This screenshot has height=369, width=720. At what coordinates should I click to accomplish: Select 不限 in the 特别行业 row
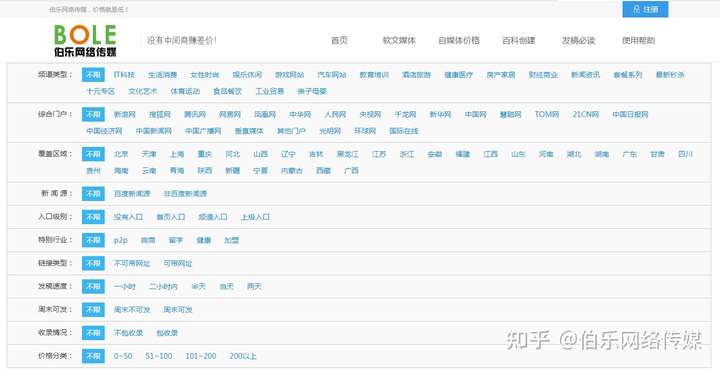pyautogui.click(x=93, y=240)
